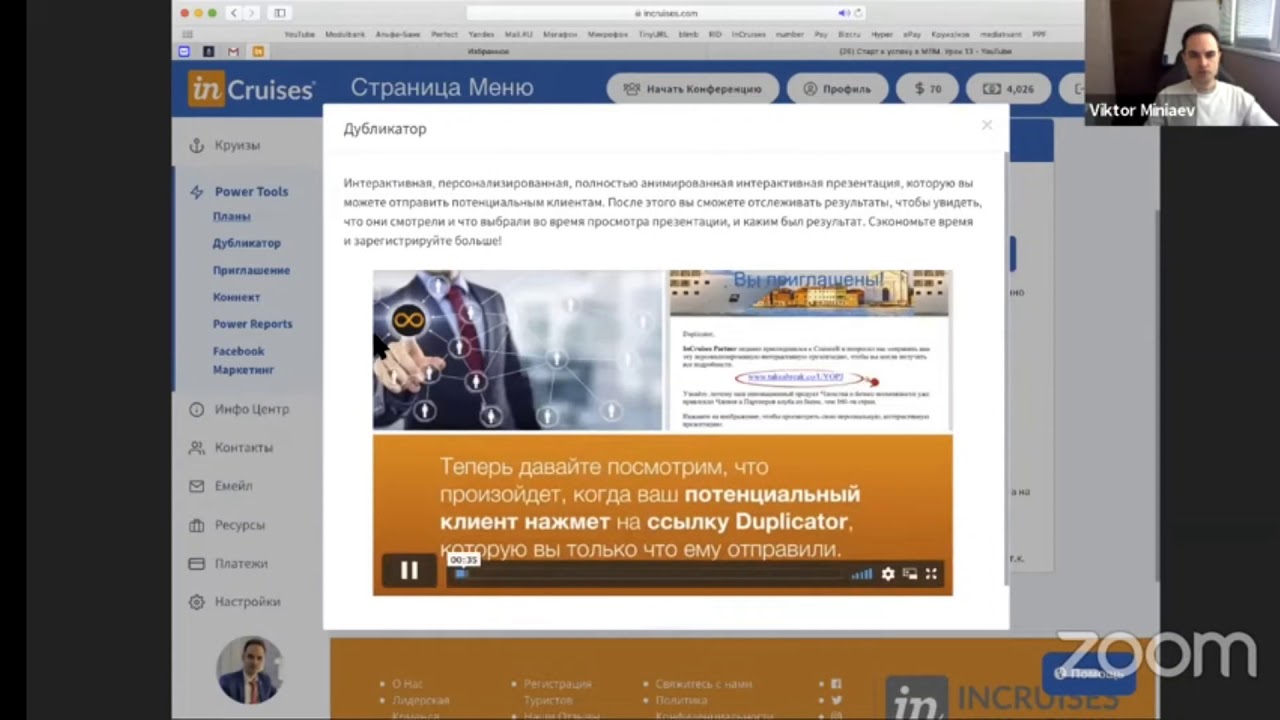Open the Gmail pinned tab
Screen dimensions: 1280x720
pos(233,51)
